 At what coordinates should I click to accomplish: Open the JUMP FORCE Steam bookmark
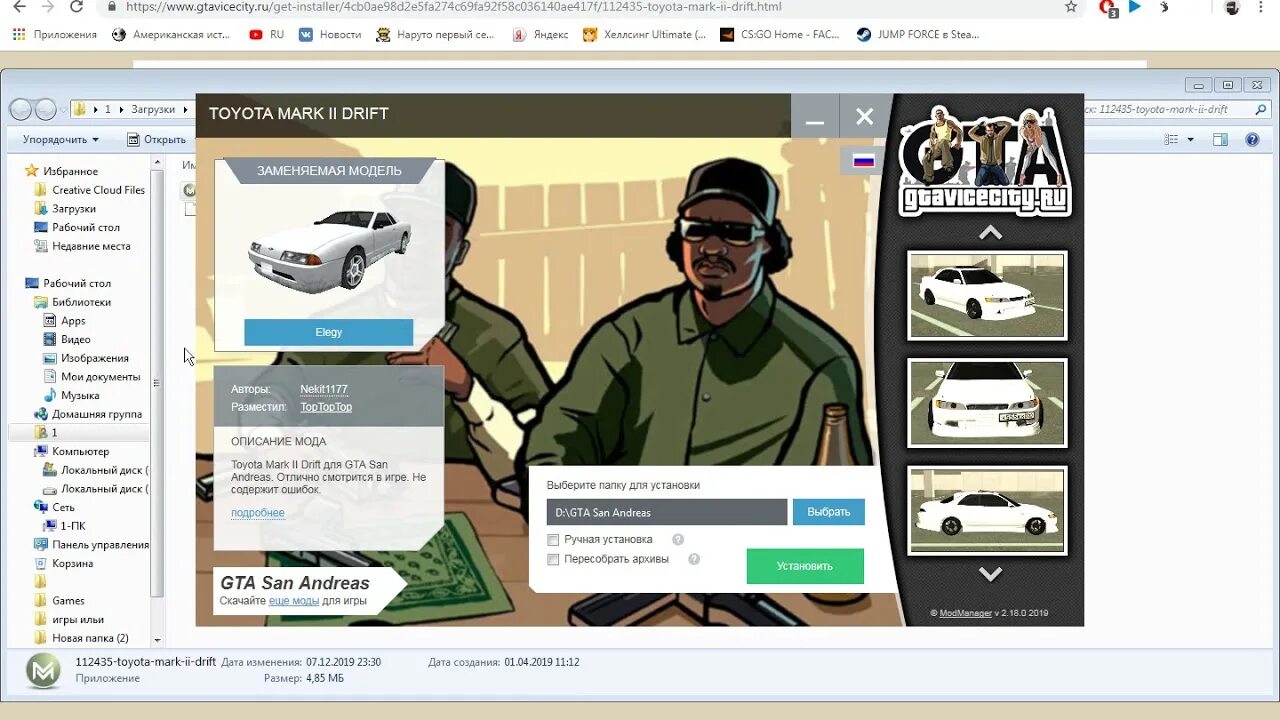coord(917,34)
